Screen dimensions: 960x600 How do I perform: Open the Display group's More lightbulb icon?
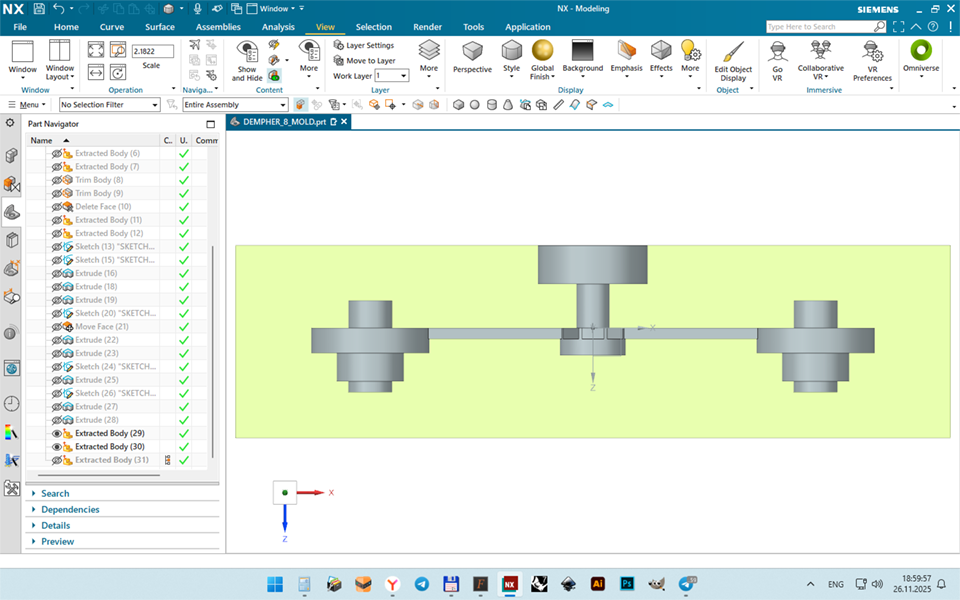click(x=690, y=51)
